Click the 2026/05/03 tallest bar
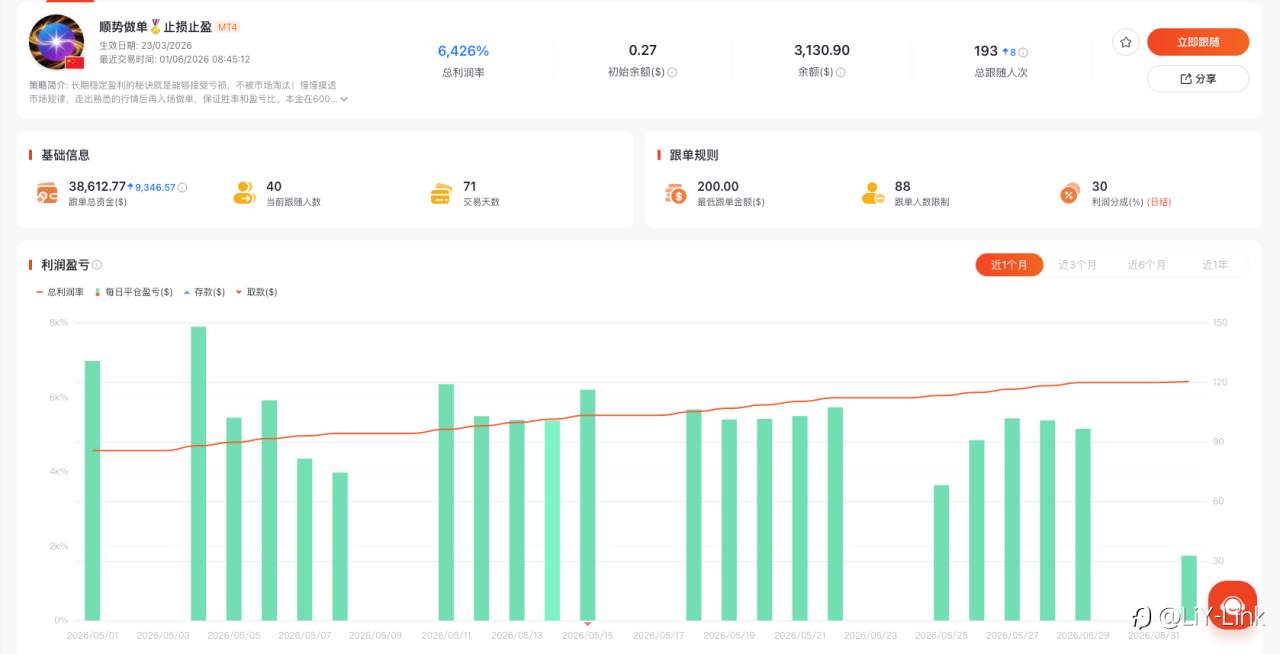This screenshot has width=1280, height=654. click(x=198, y=473)
